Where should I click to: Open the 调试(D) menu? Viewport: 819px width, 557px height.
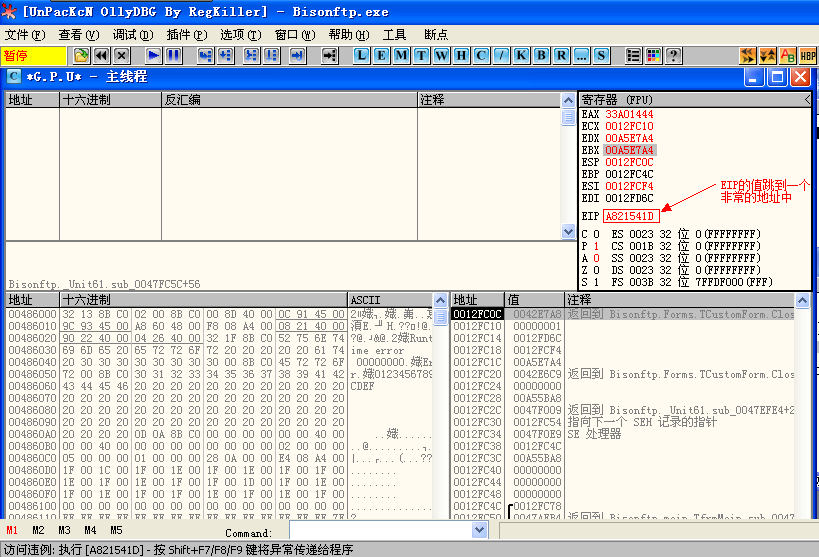click(133, 35)
